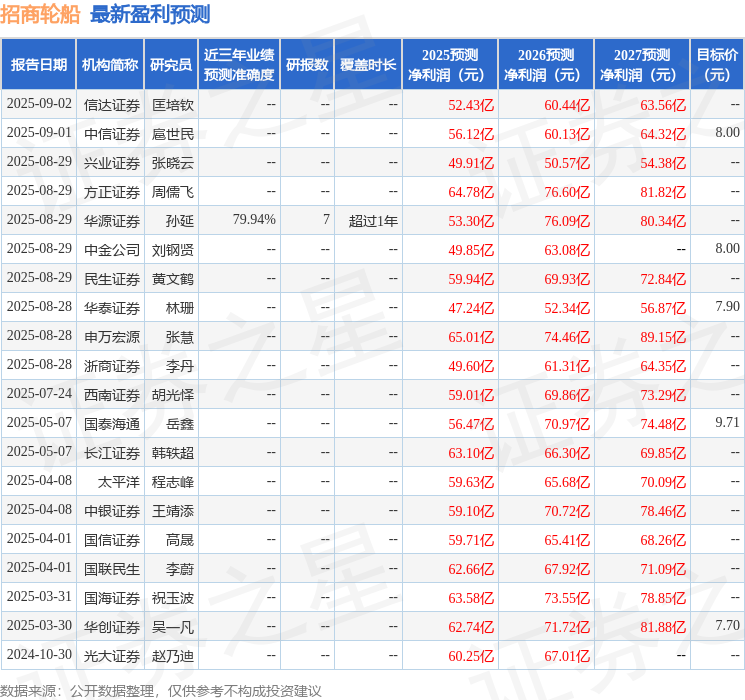
Task: Click analyst name 韩轶超
Action: [x=173, y=453]
